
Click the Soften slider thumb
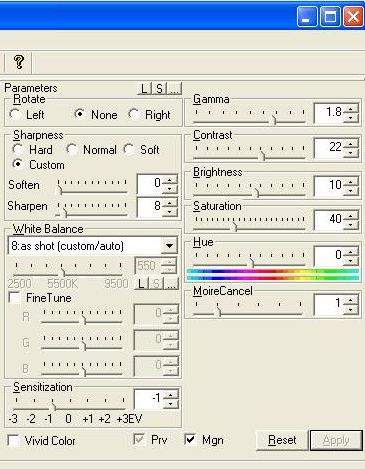(x=59, y=190)
